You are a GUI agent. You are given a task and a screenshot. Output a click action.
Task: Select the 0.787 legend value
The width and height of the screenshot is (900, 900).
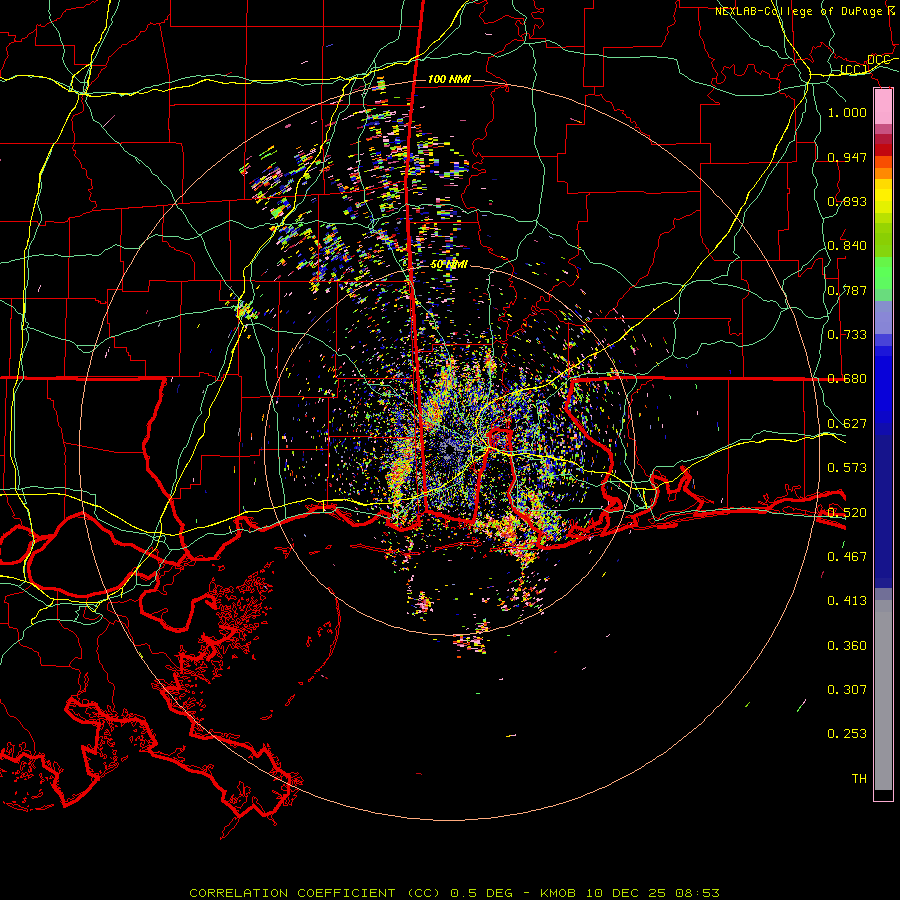click(x=847, y=290)
